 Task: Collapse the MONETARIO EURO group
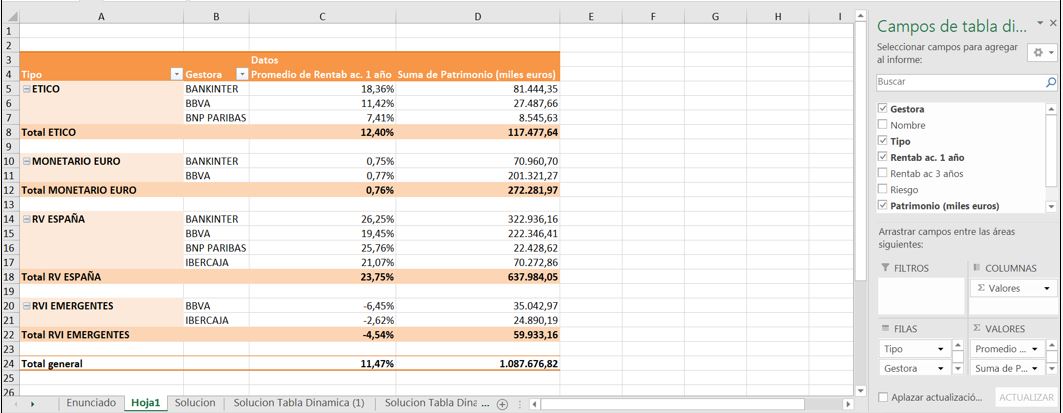(27, 161)
